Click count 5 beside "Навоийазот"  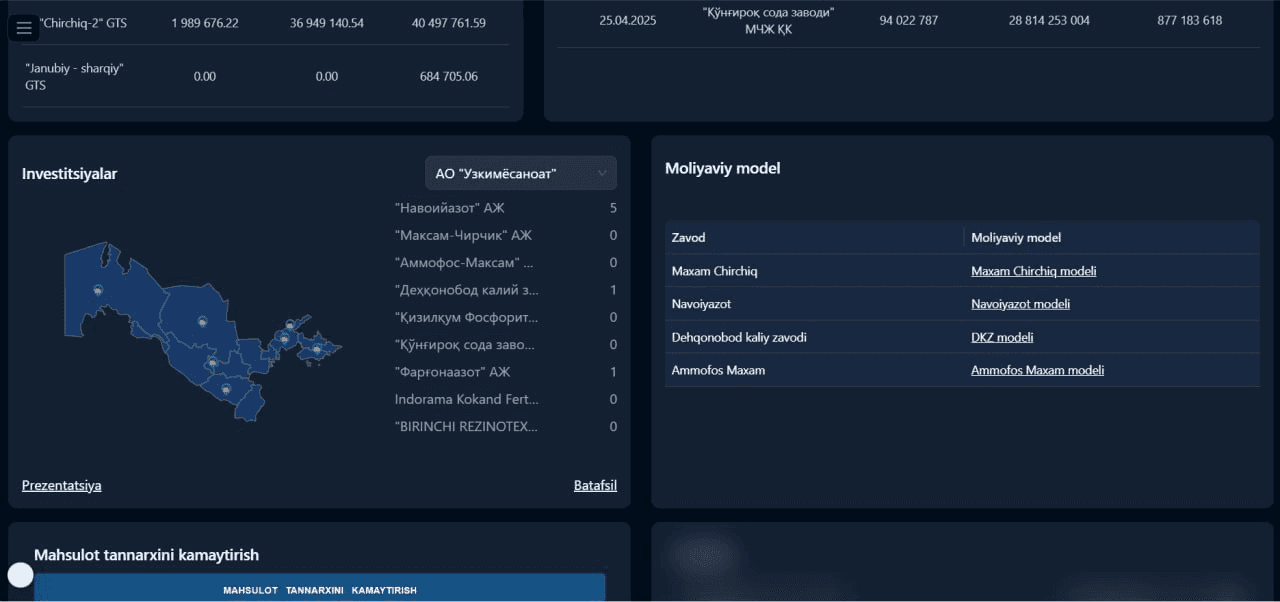click(x=613, y=208)
